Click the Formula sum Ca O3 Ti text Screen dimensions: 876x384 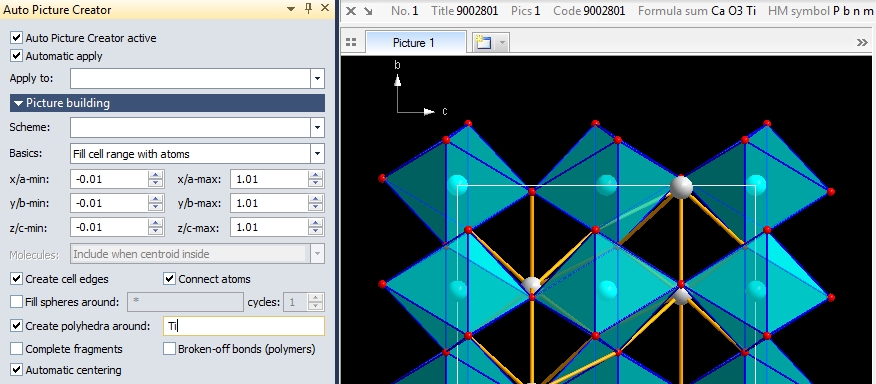[x=697, y=11]
